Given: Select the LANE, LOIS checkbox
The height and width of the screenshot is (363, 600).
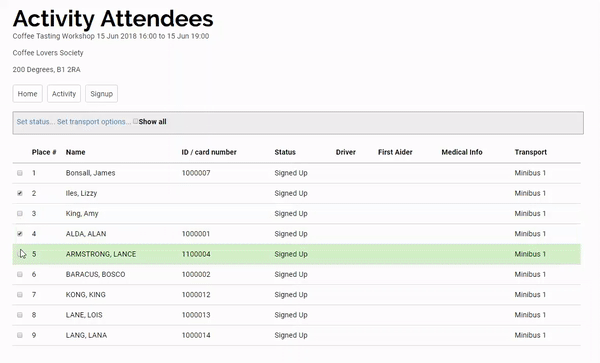Looking at the screenshot, I should click(20, 315).
